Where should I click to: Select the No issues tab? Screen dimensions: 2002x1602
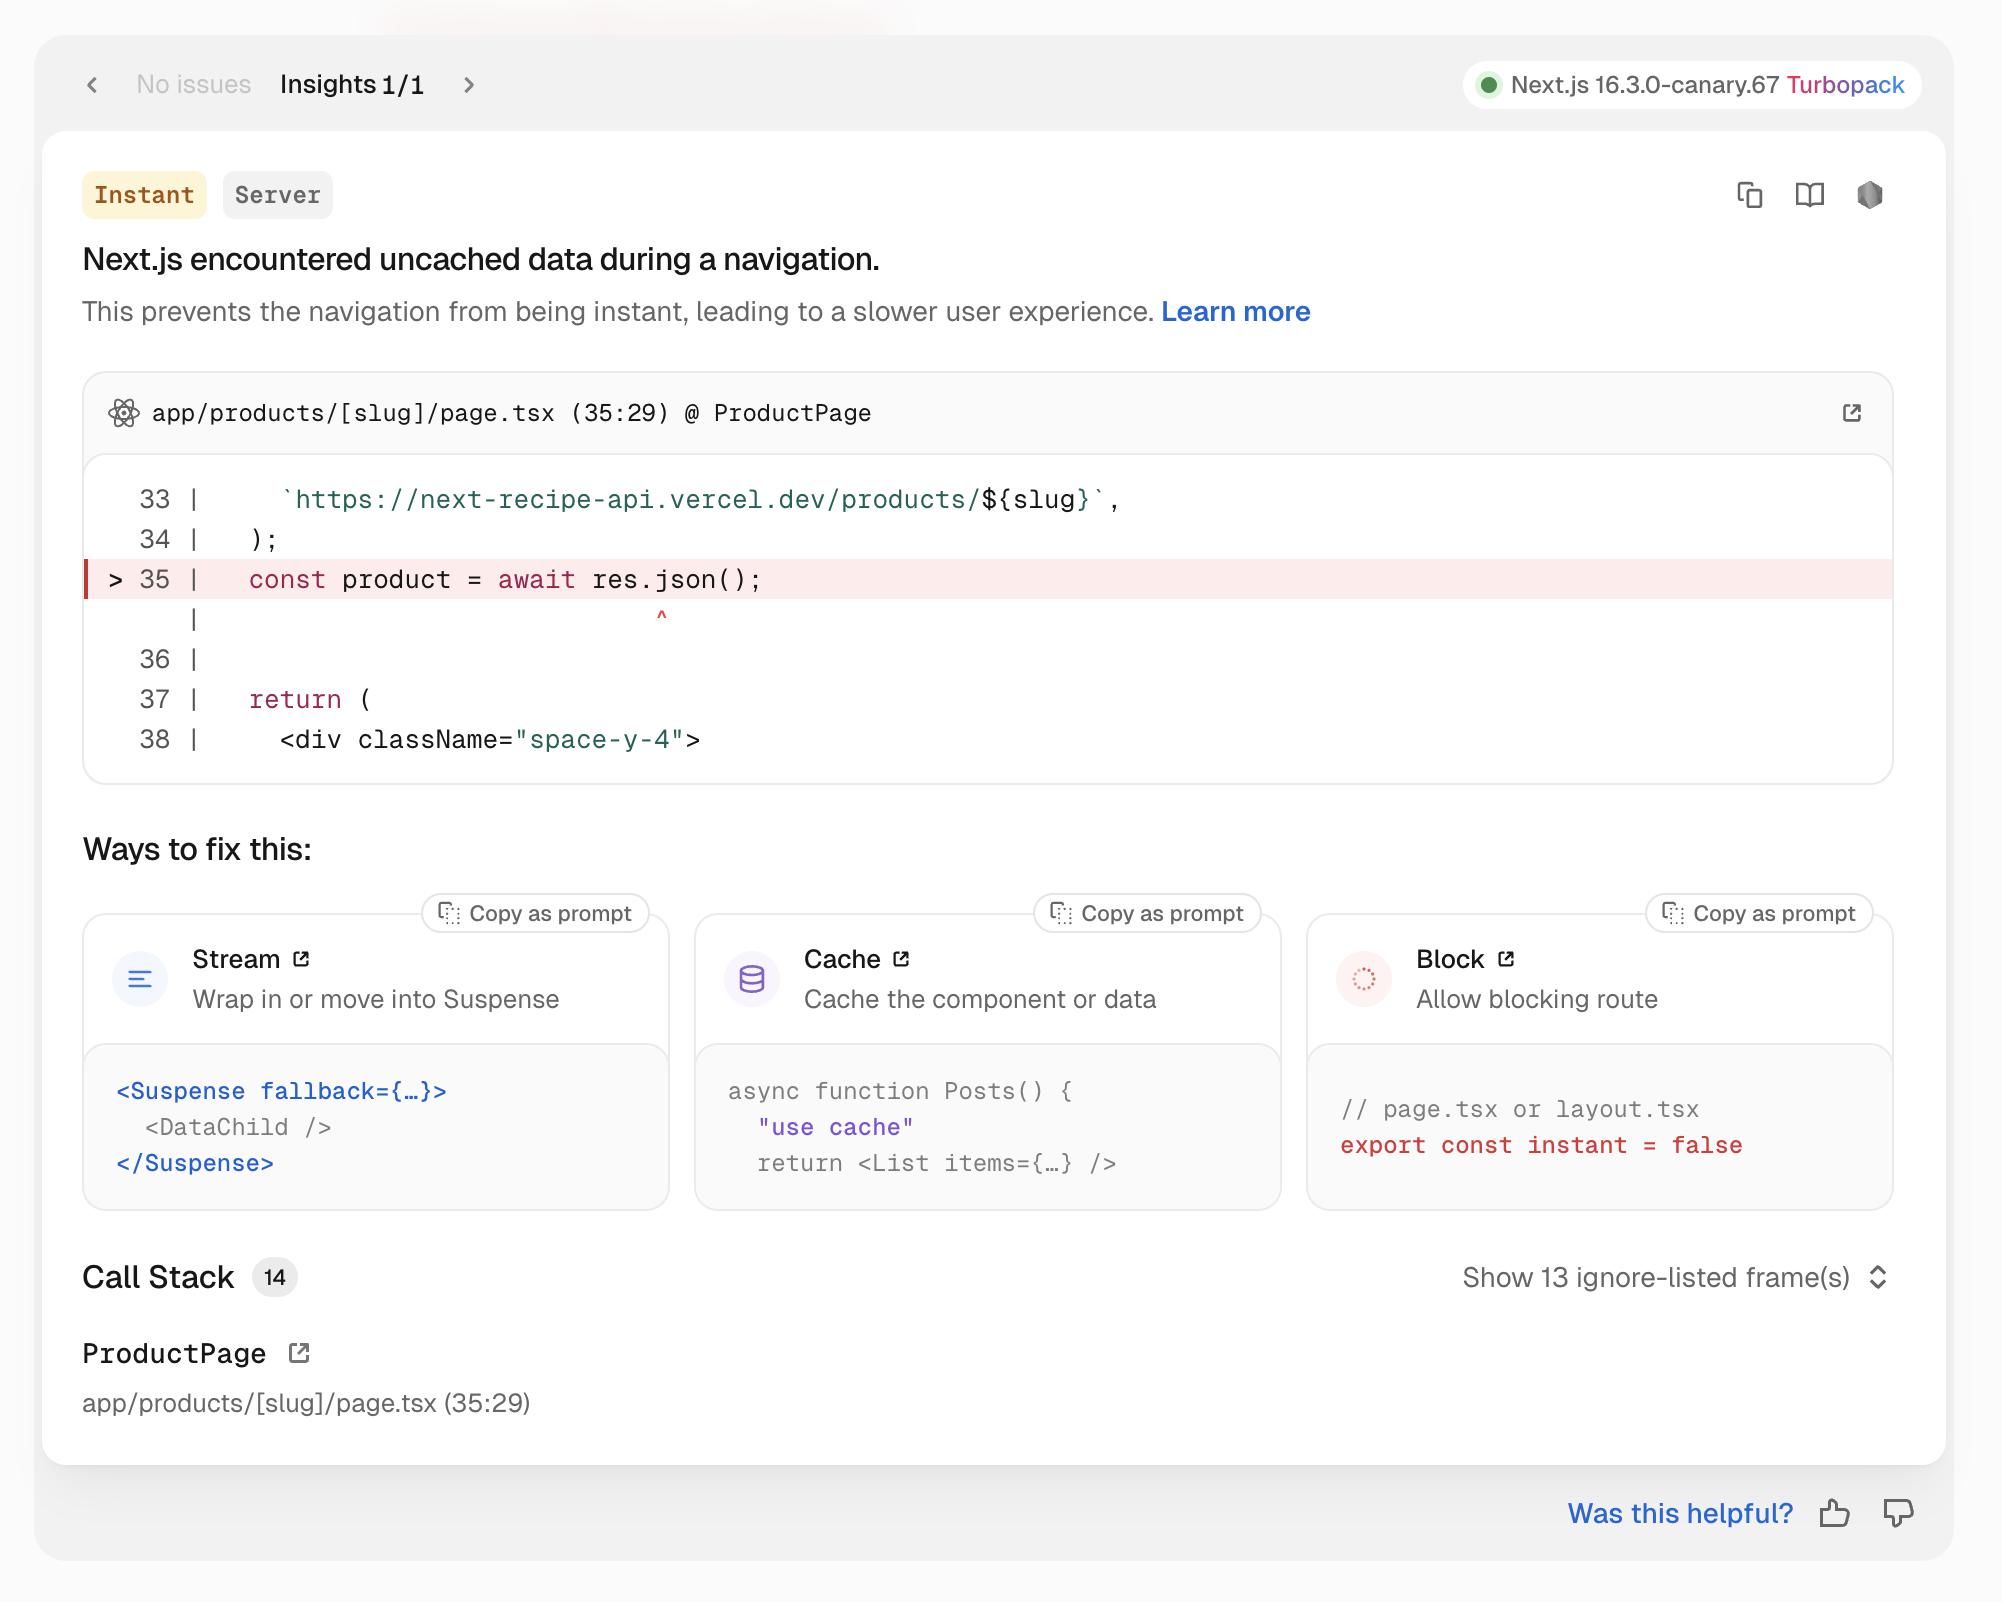(194, 85)
